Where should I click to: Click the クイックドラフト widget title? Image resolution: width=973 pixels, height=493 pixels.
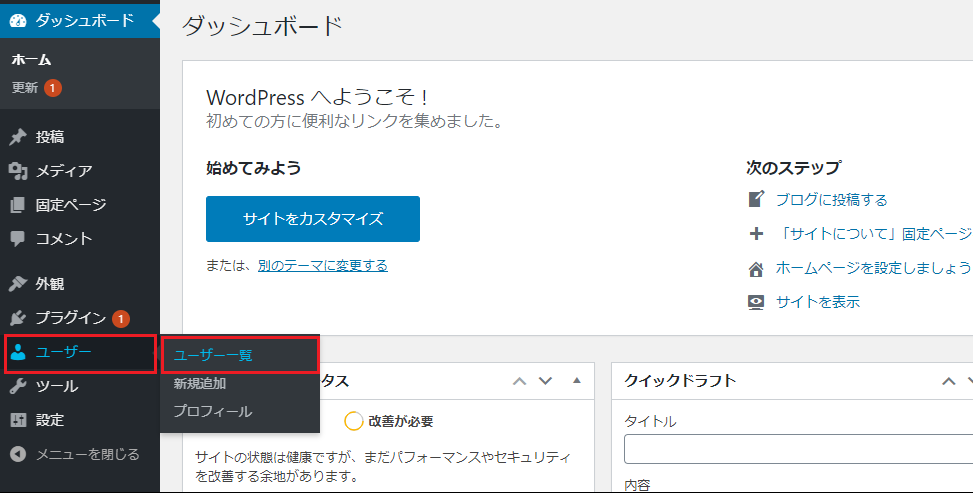pyautogui.click(x=680, y=381)
